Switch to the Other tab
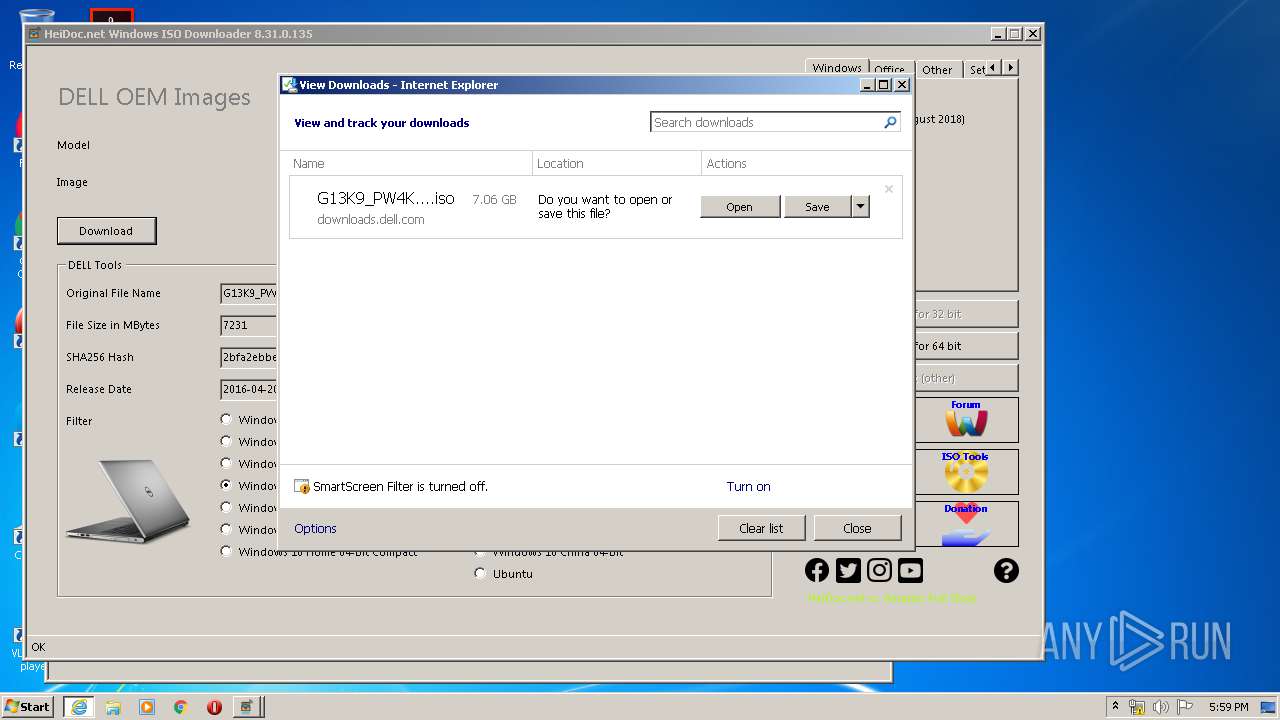Screen dimensions: 1280x720 pyautogui.click(x=937, y=70)
